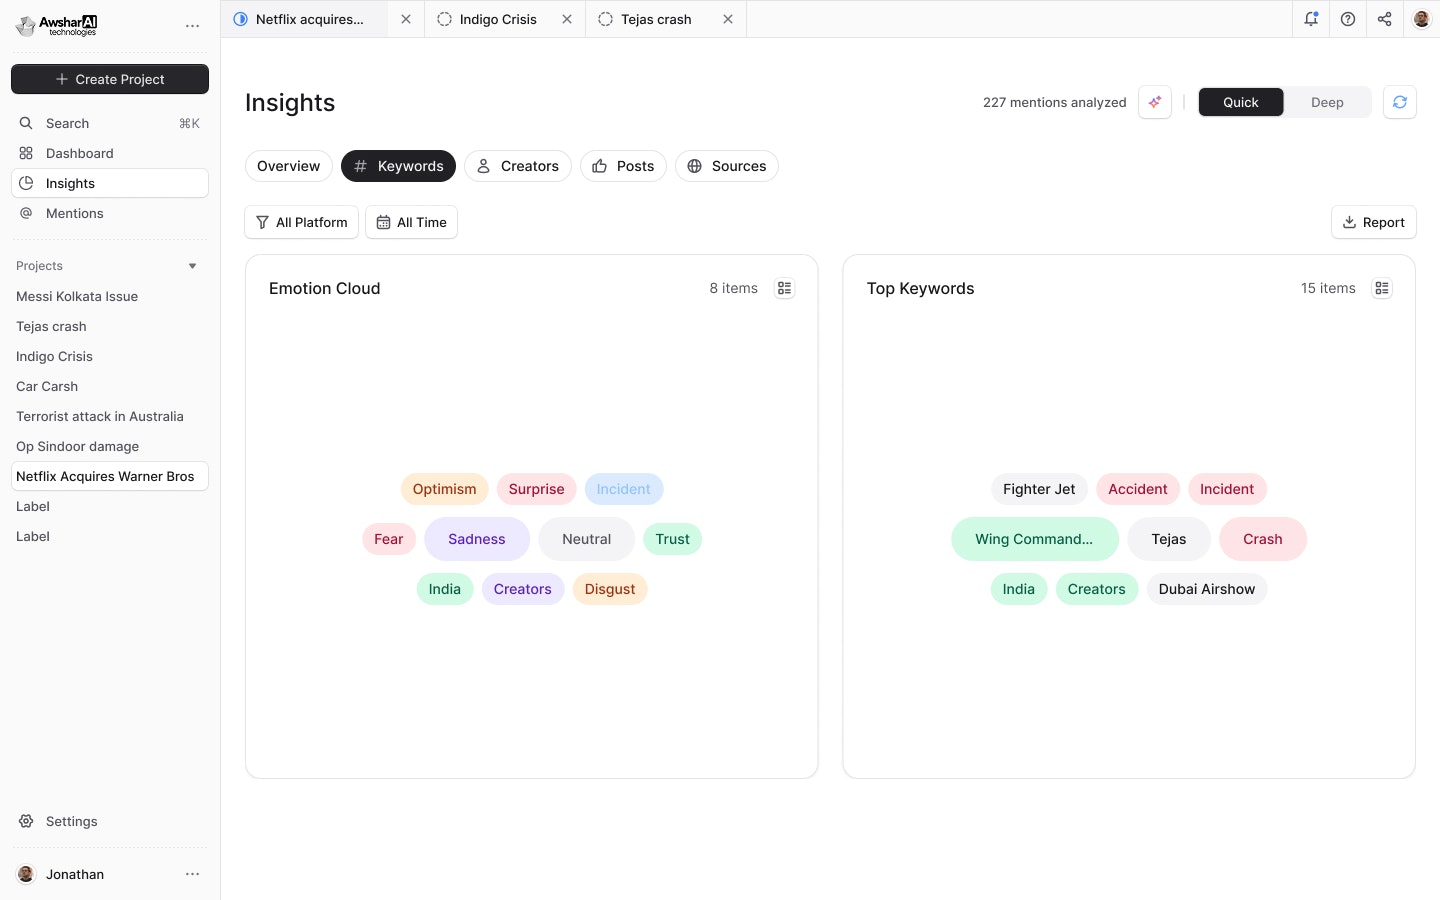Click the Accident keyword tag
The image size is (1440, 900).
(1138, 489)
